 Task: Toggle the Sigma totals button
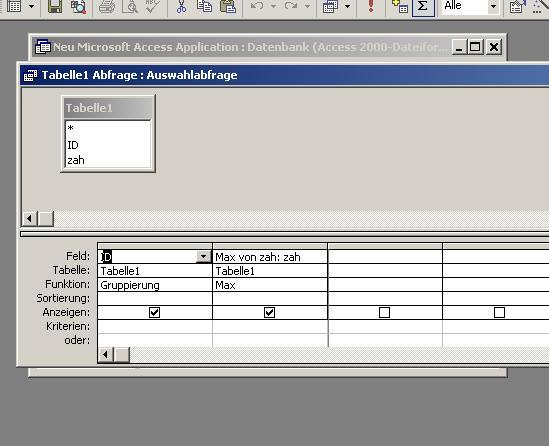point(423,7)
